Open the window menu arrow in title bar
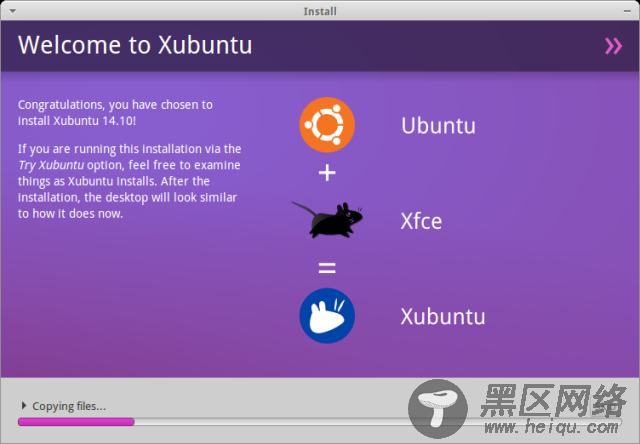The height and width of the screenshot is (444, 640). 13,11
